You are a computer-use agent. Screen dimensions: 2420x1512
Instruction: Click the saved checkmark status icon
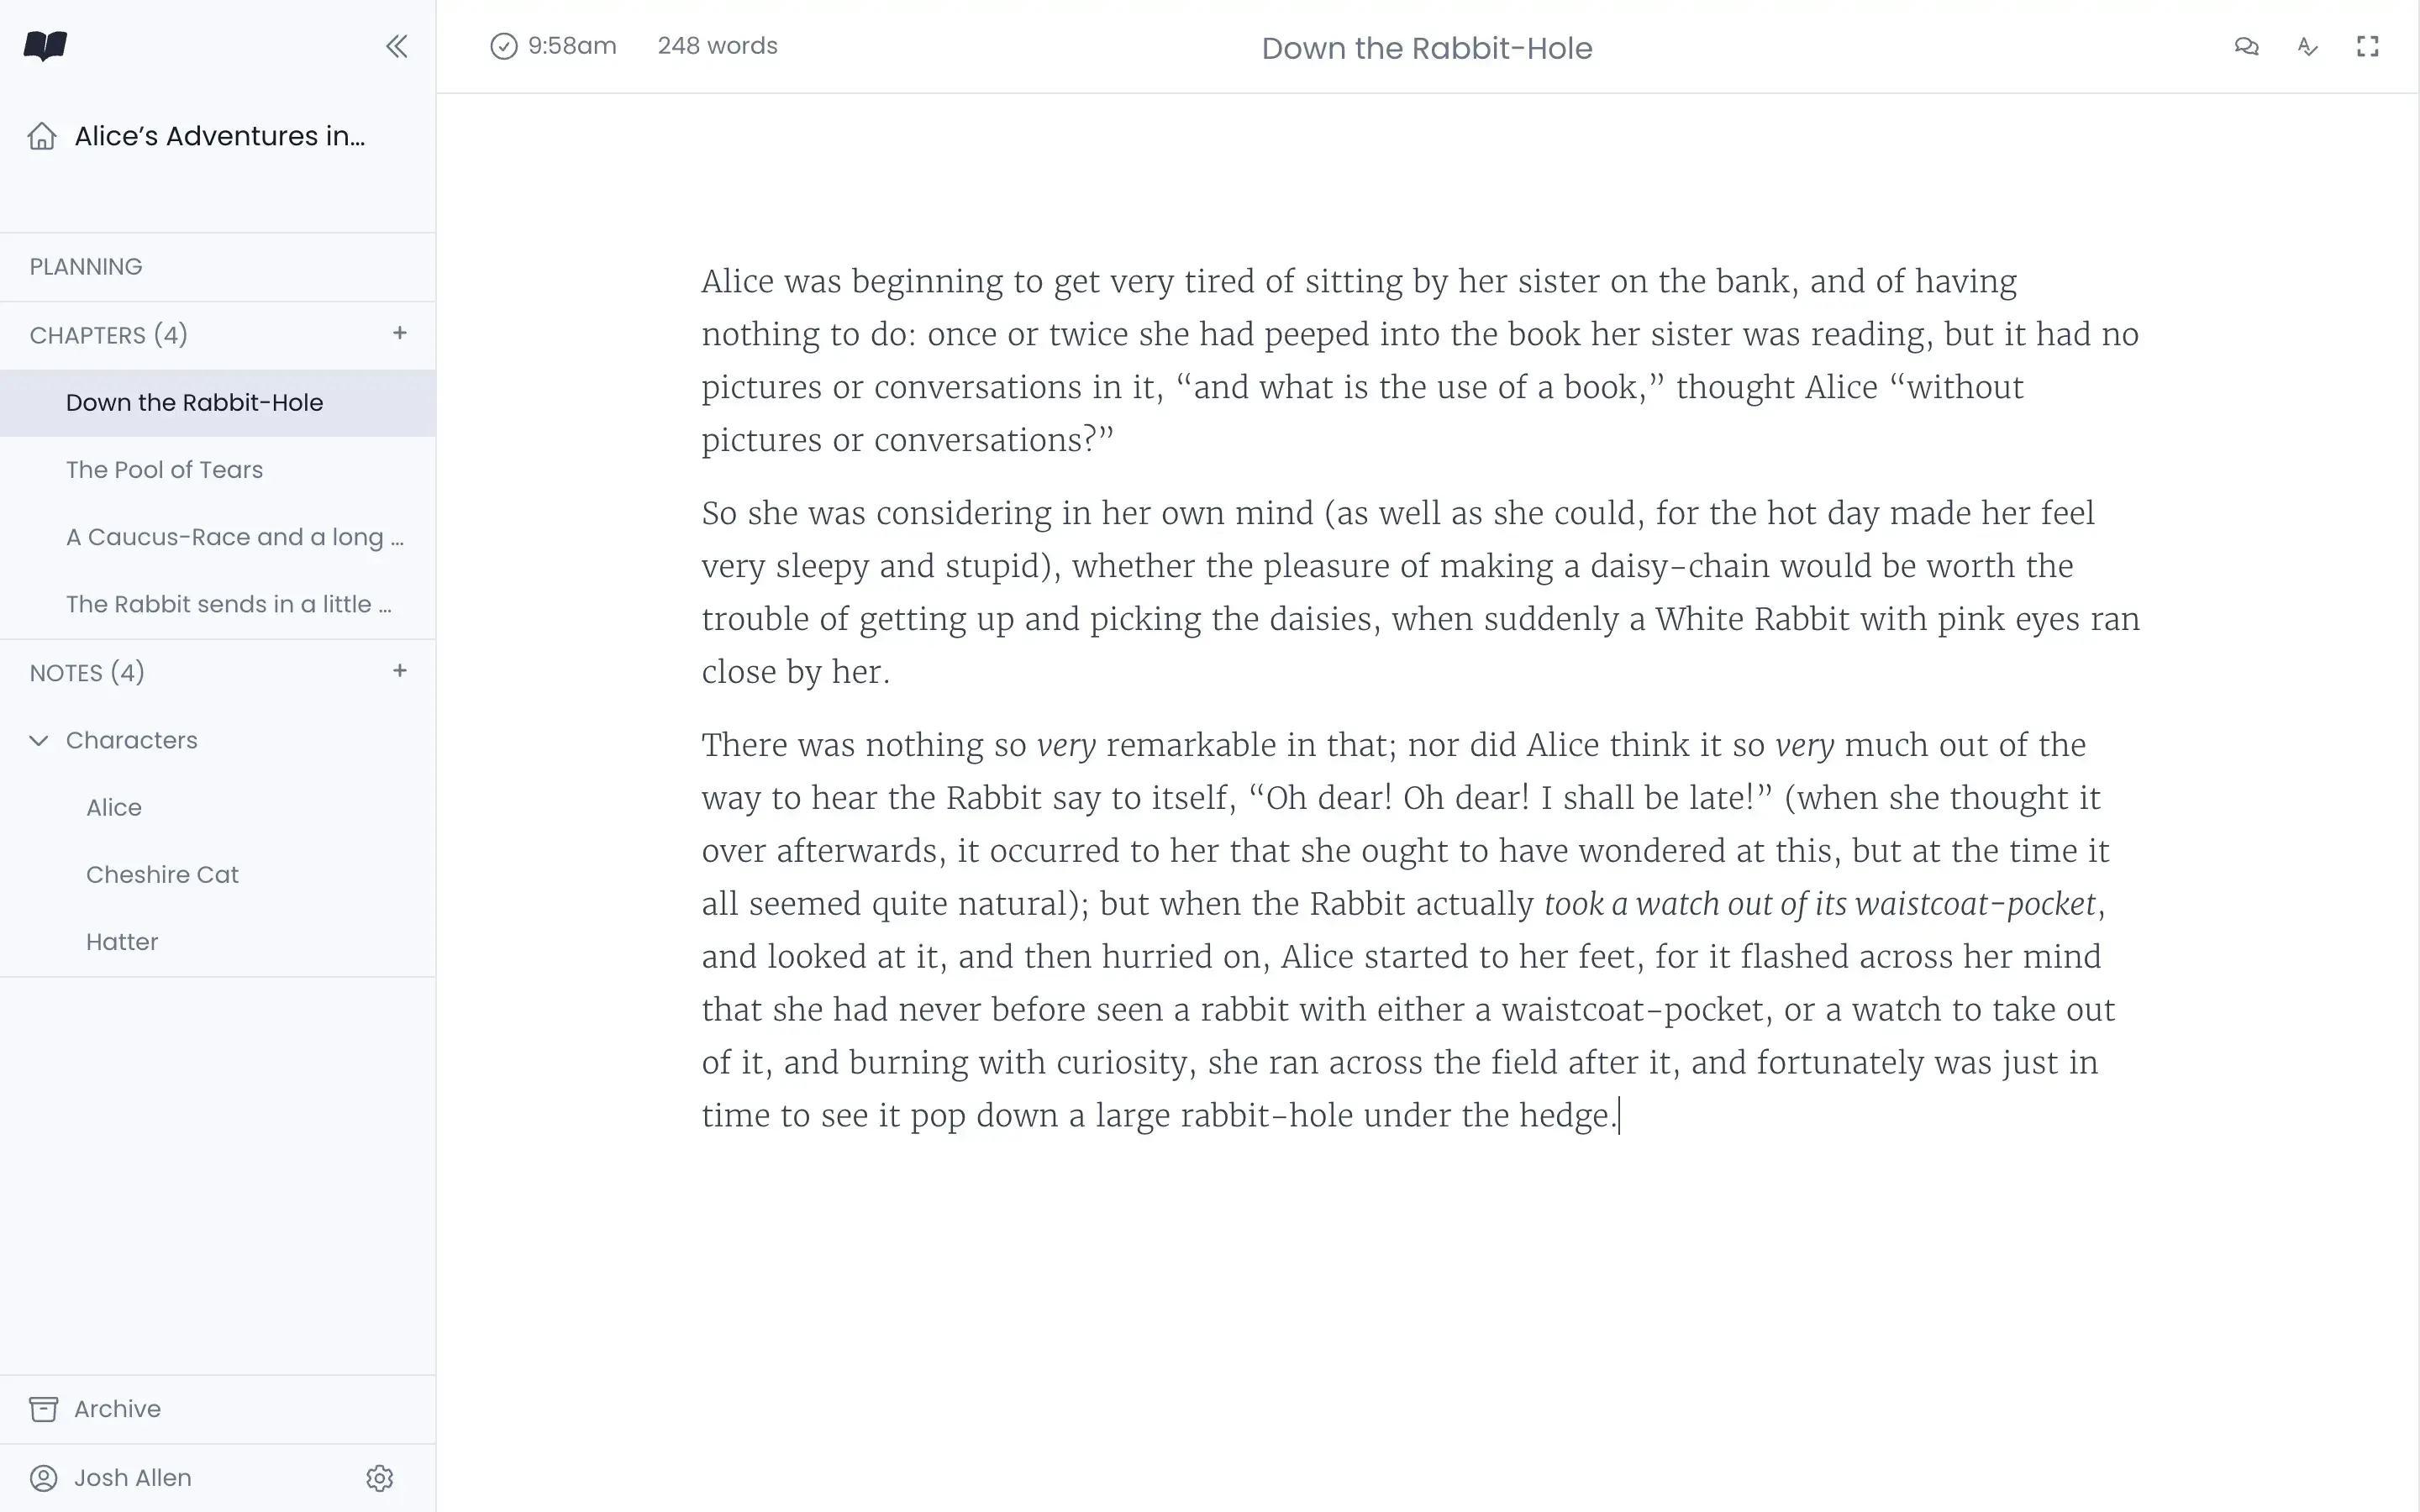tap(504, 47)
